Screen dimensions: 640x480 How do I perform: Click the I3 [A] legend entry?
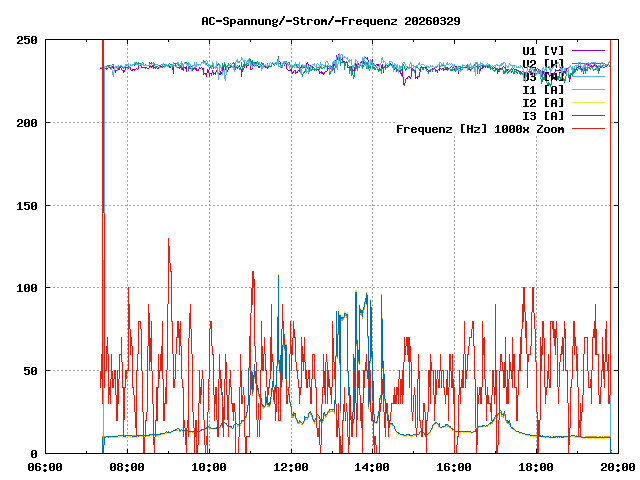point(543,115)
